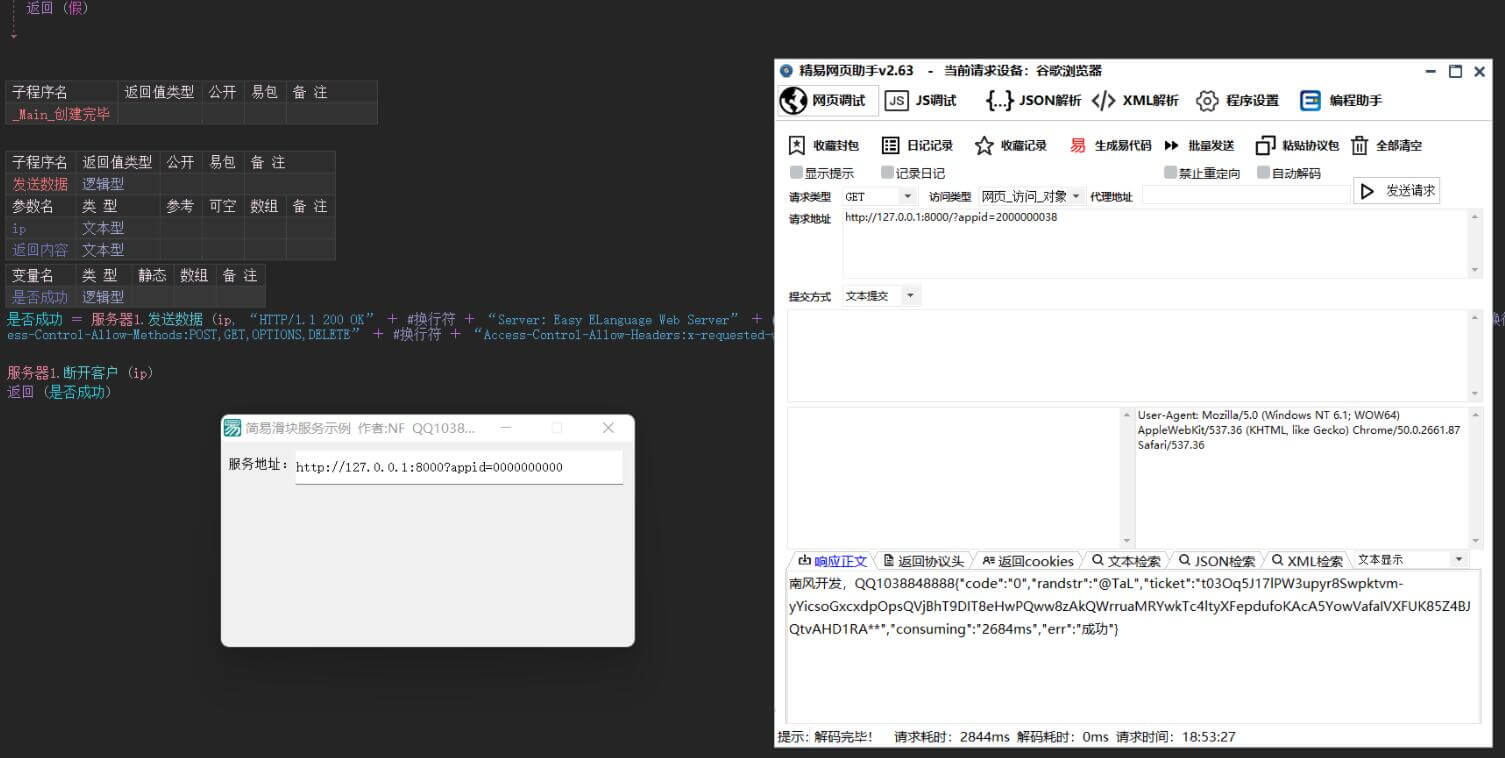Select the 响应正文 tab
Viewport: 1505px width, 758px height.
tap(831, 561)
